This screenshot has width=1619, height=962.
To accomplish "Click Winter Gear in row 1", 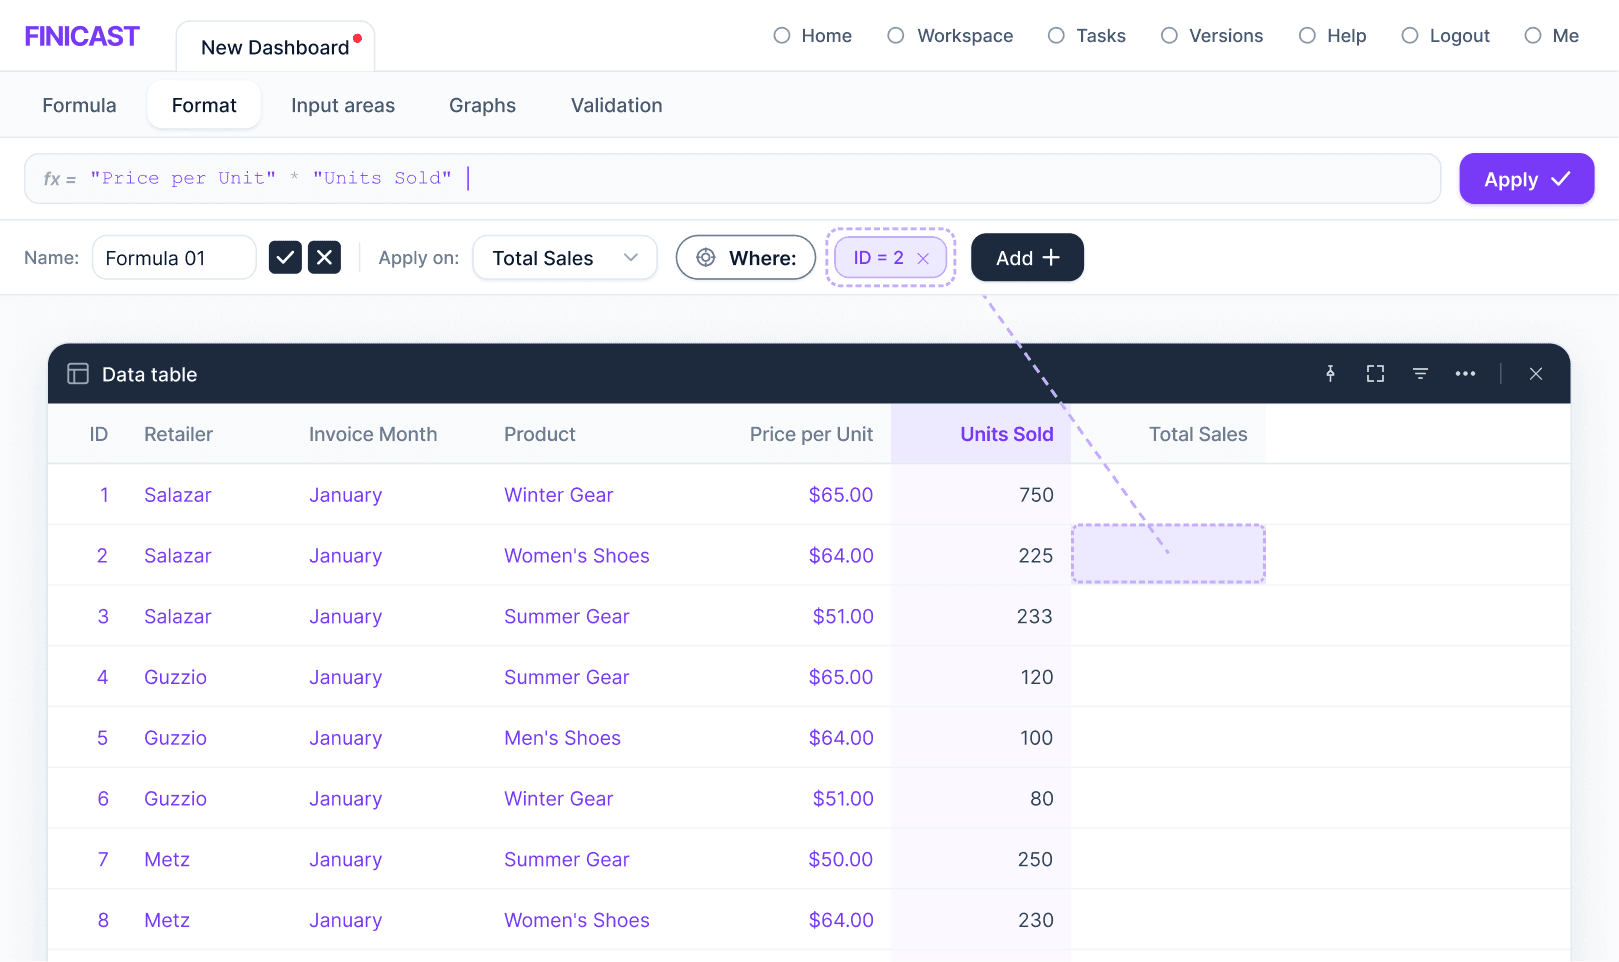I will click(x=558, y=495).
